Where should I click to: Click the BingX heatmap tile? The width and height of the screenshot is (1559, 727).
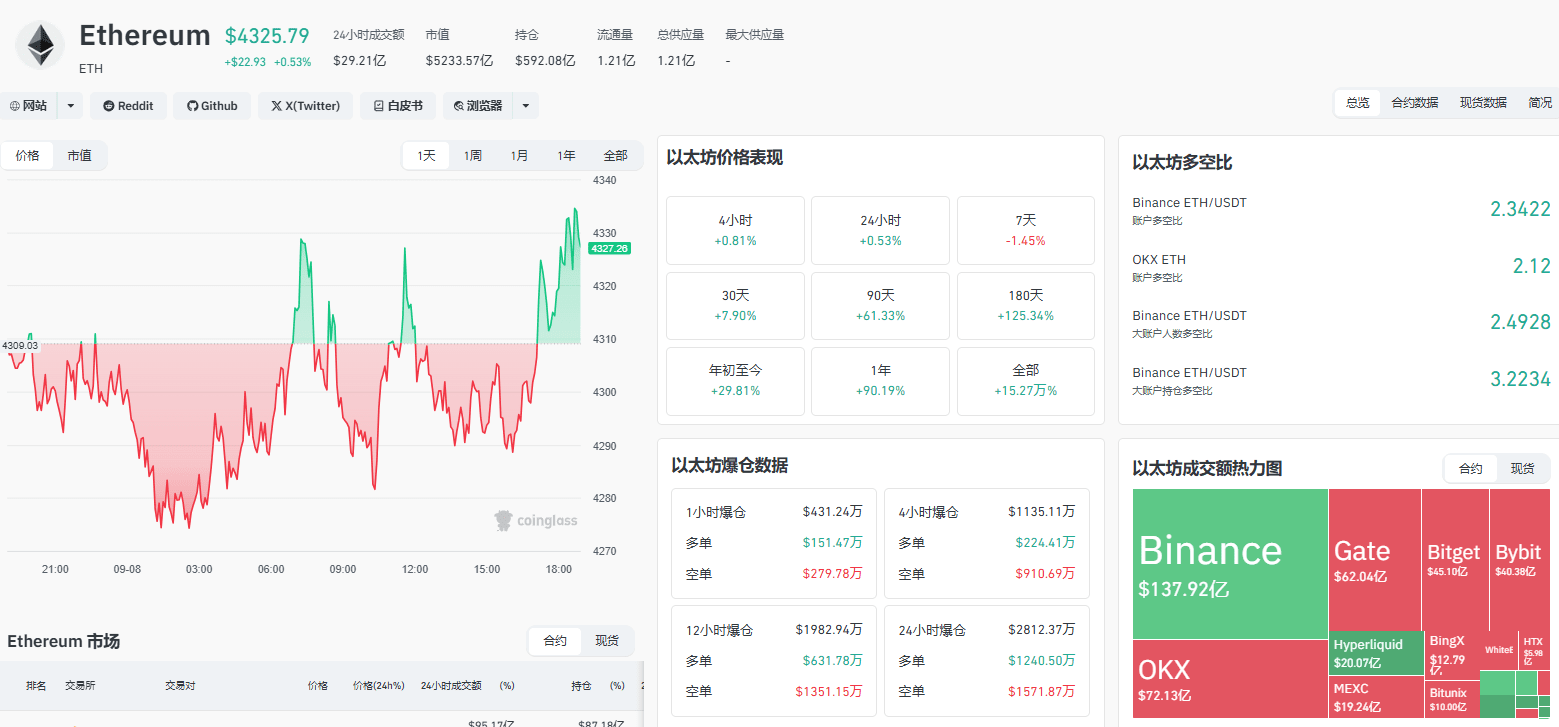tap(1451, 654)
